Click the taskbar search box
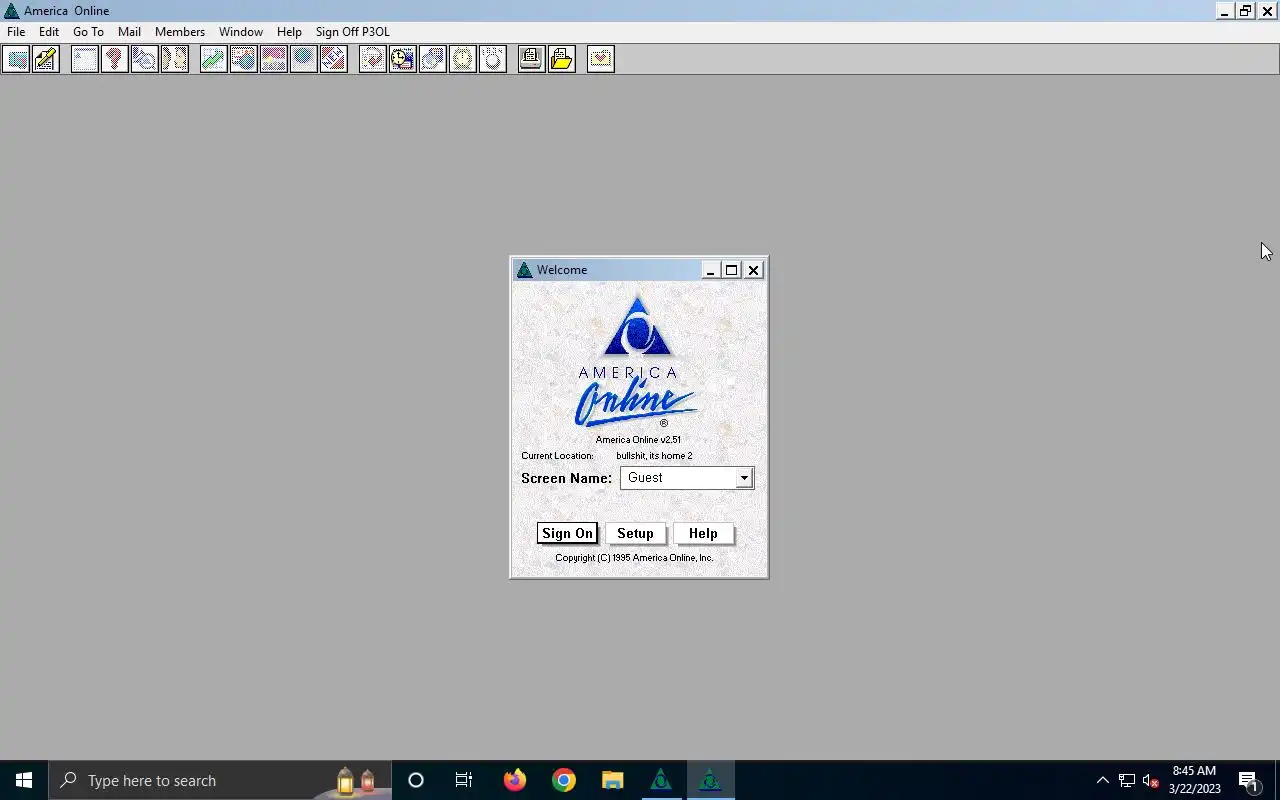Viewport: 1280px width, 800px height. tap(220, 780)
